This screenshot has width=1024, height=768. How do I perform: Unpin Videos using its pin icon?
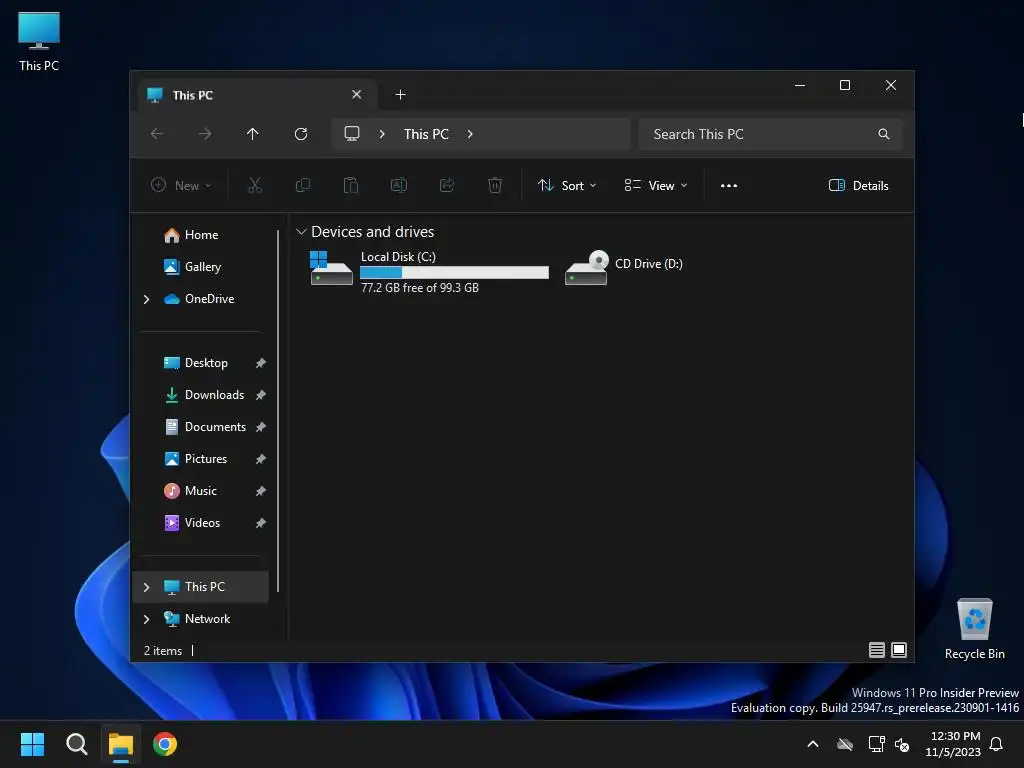pos(261,523)
